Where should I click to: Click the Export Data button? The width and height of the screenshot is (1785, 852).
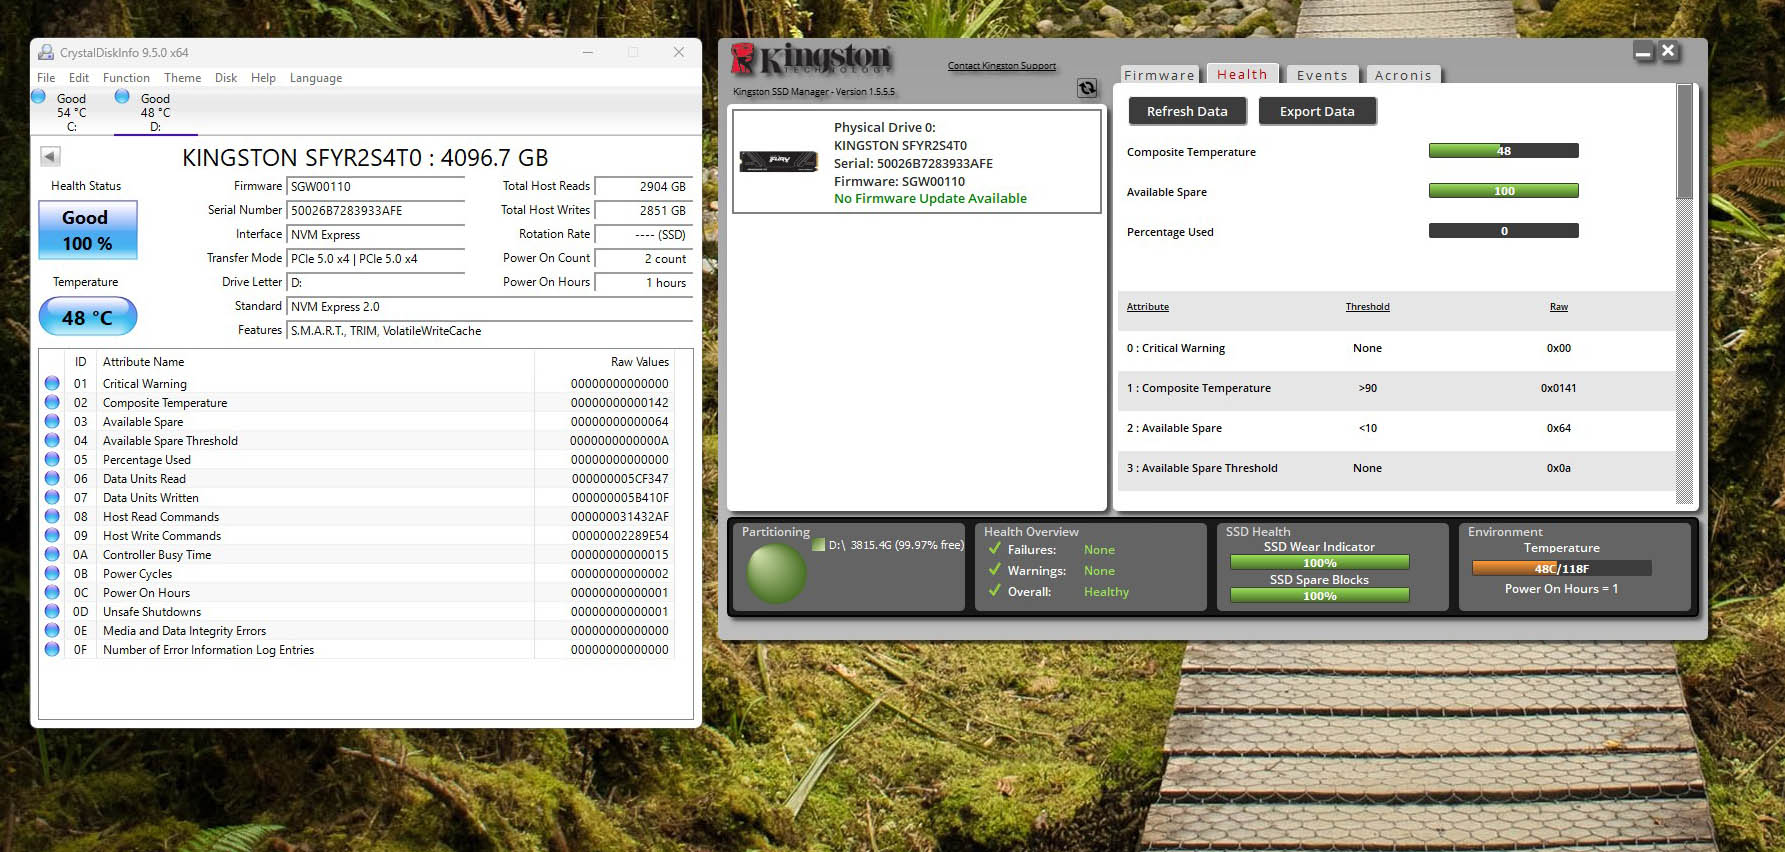[x=1317, y=111]
